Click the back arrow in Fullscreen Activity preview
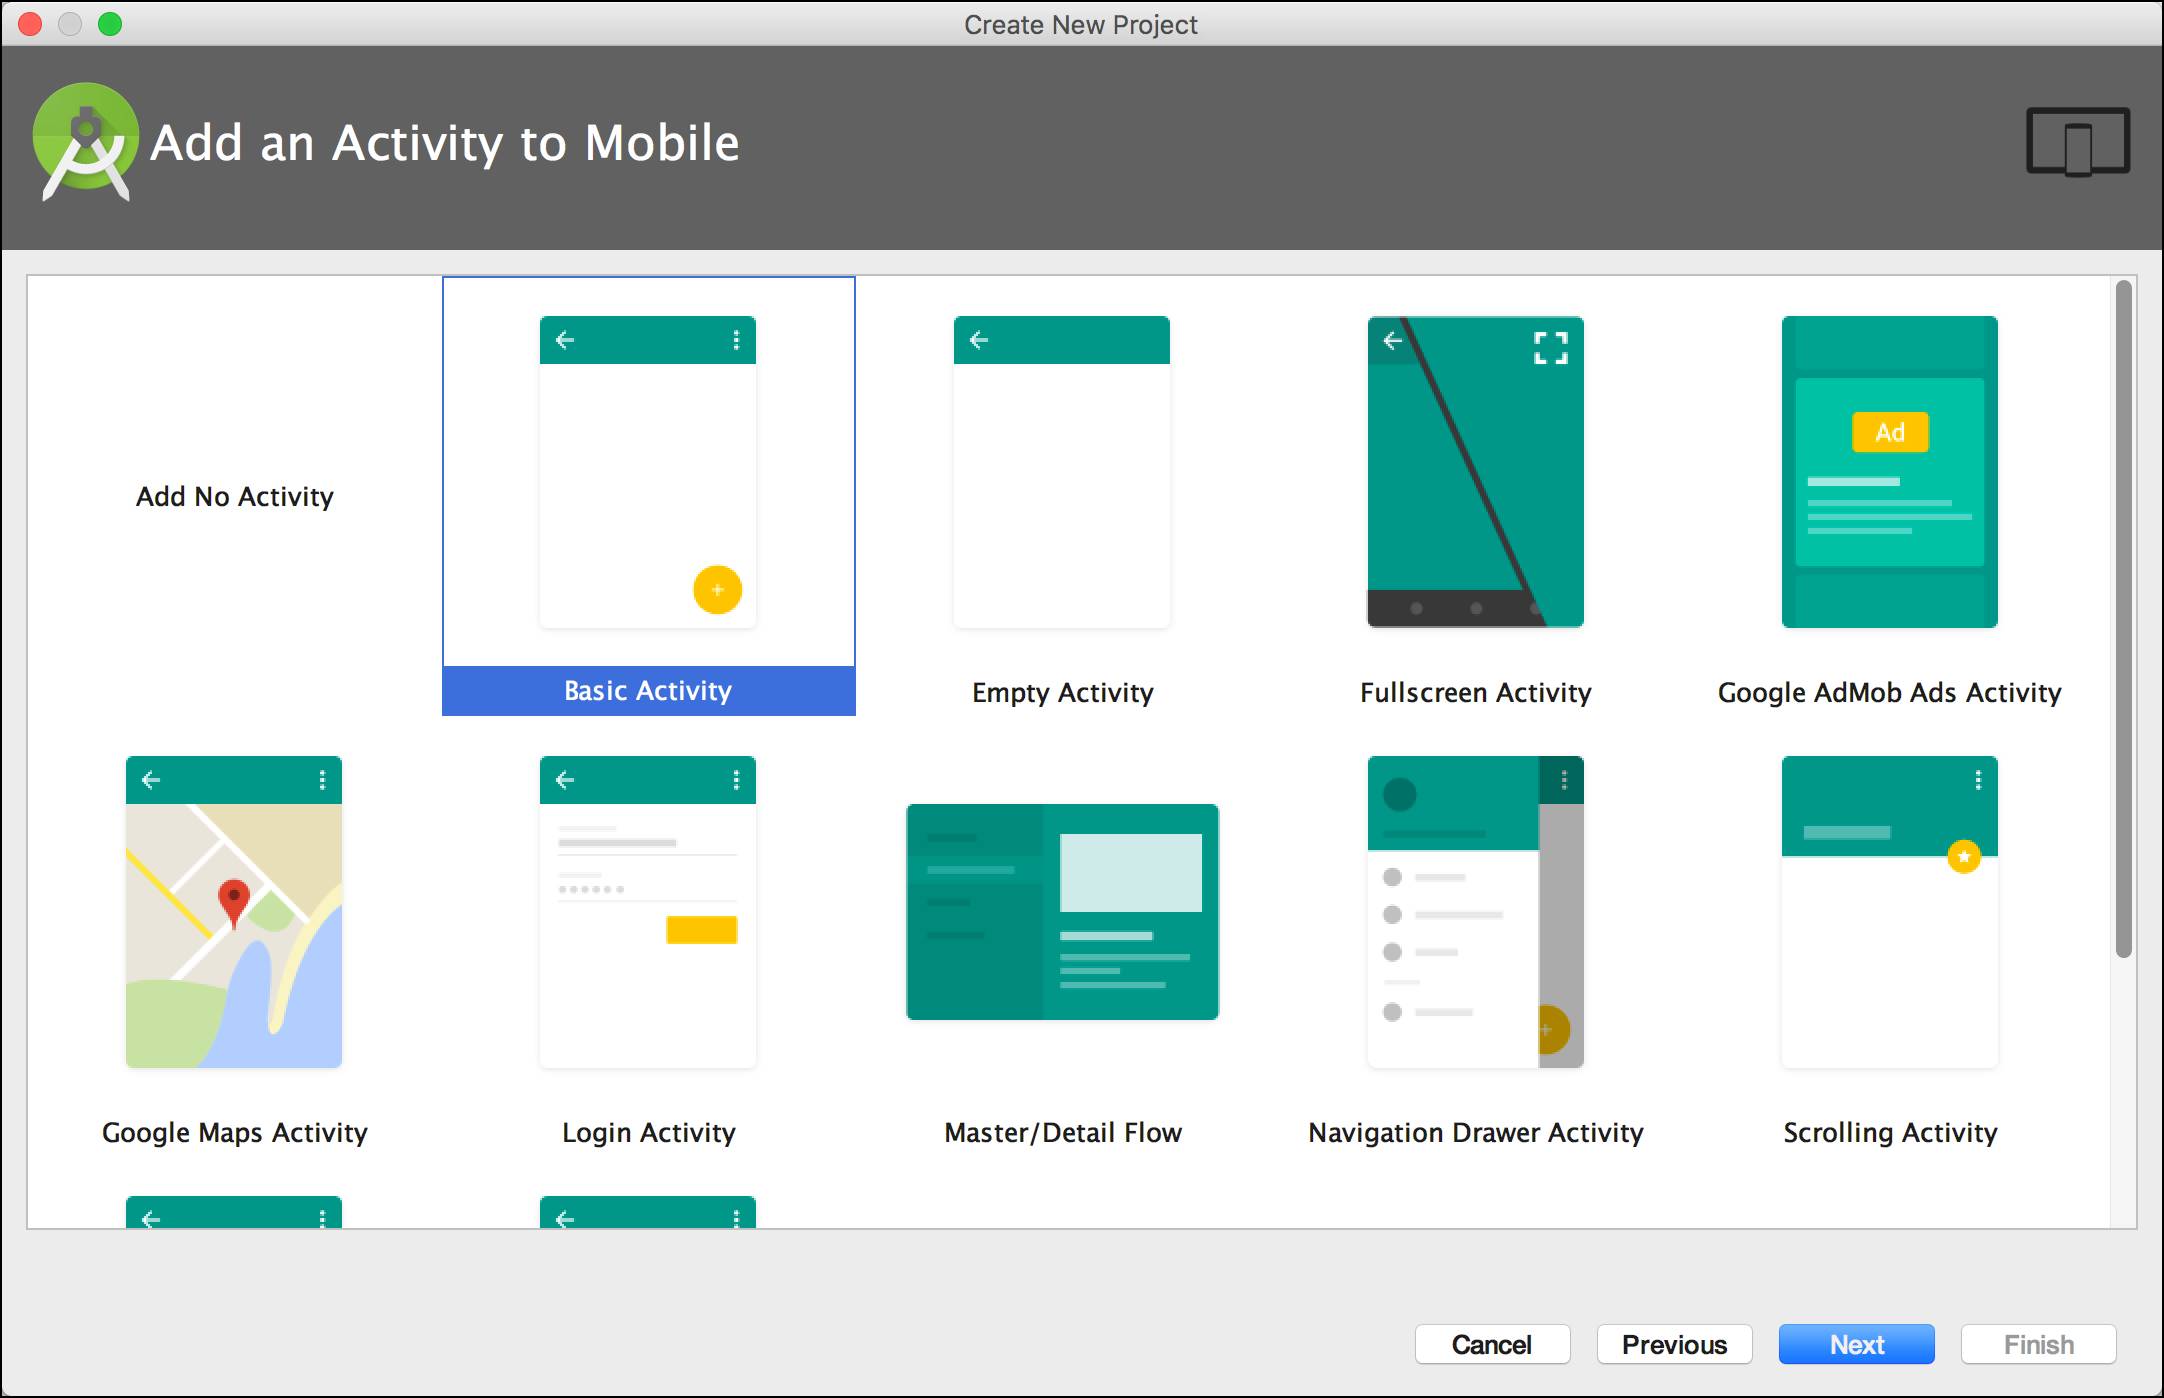This screenshot has width=2164, height=1398. (1393, 340)
